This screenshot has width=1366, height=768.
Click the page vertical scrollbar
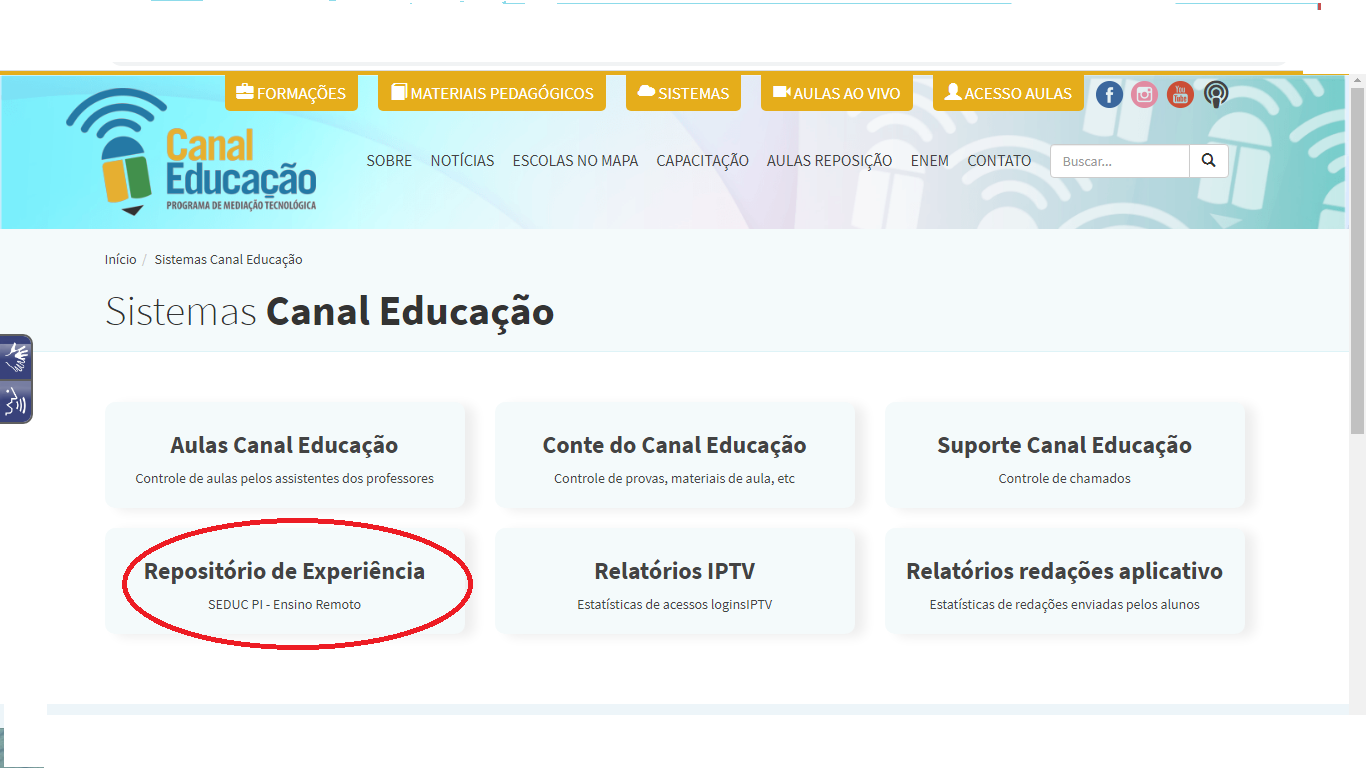click(x=1357, y=260)
